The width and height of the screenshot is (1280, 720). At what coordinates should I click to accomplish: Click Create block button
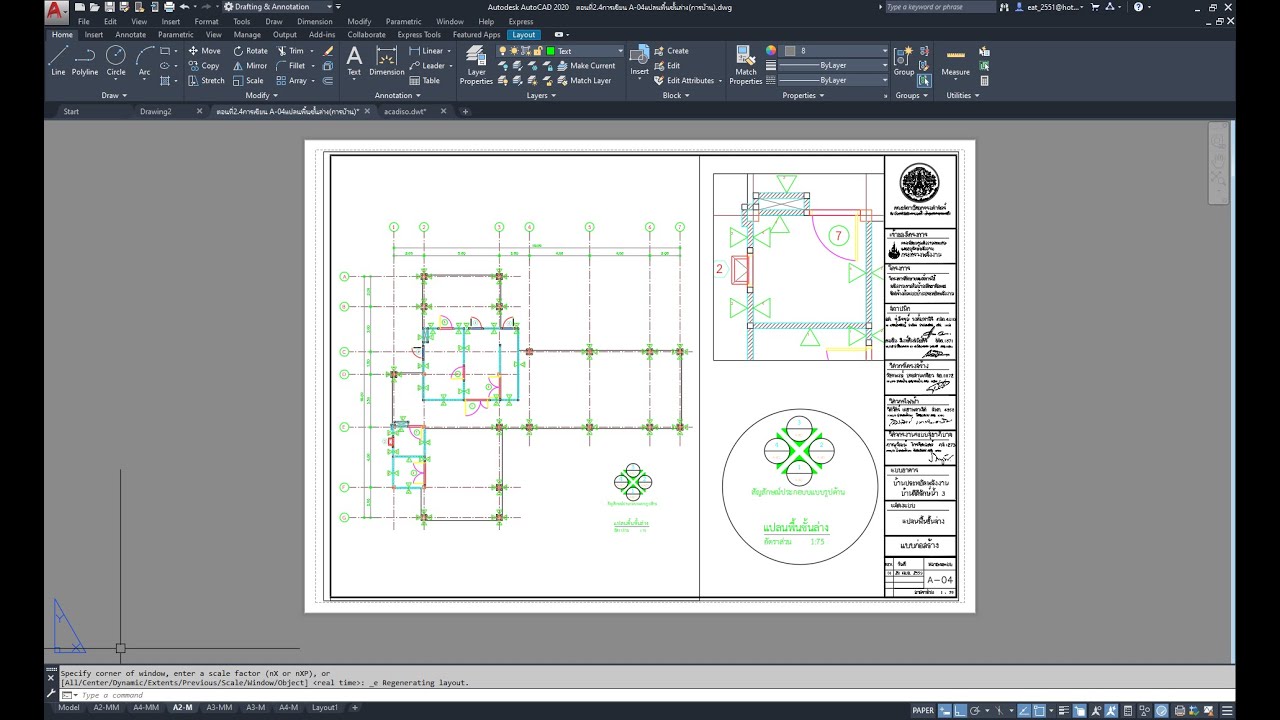[x=671, y=51]
